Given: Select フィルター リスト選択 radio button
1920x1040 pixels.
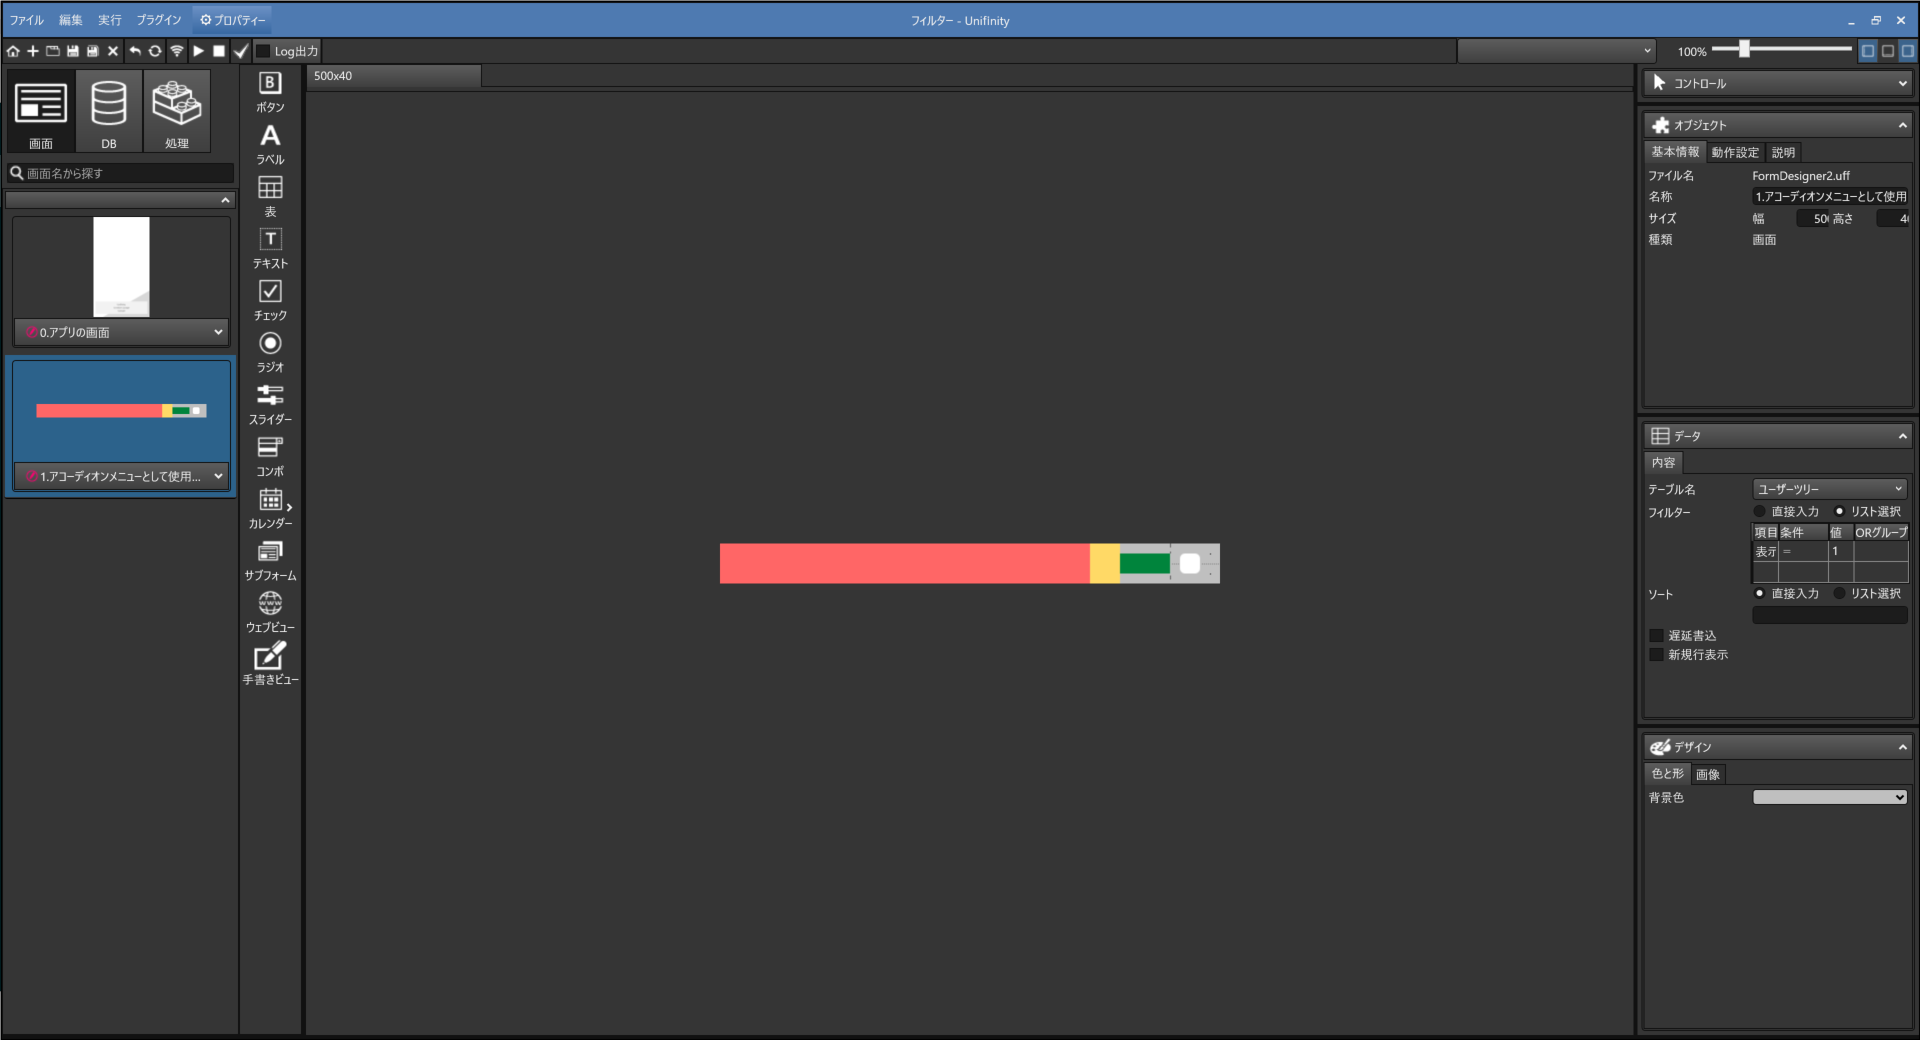Looking at the screenshot, I should click(x=1839, y=511).
